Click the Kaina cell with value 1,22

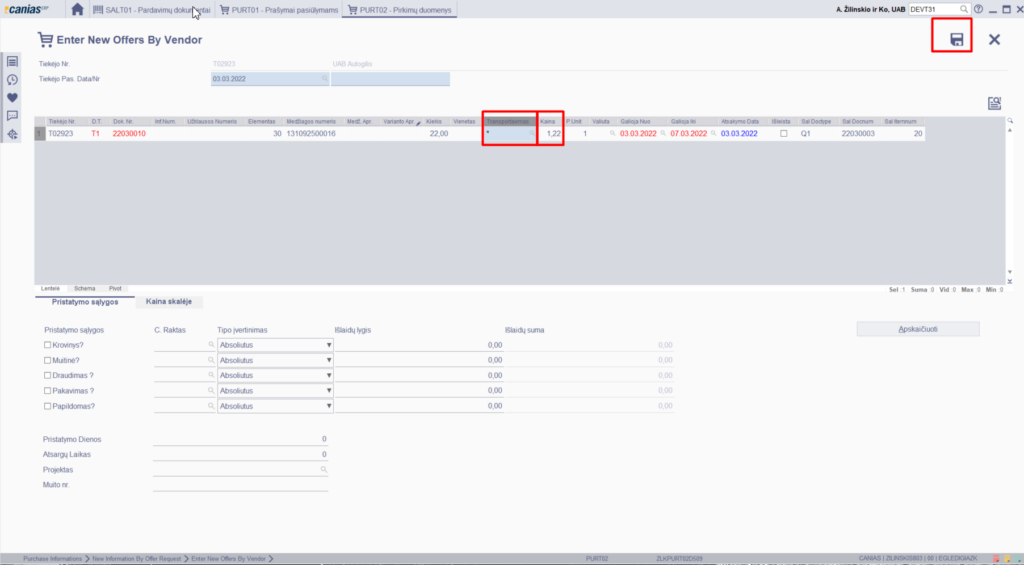coord(551,133)
